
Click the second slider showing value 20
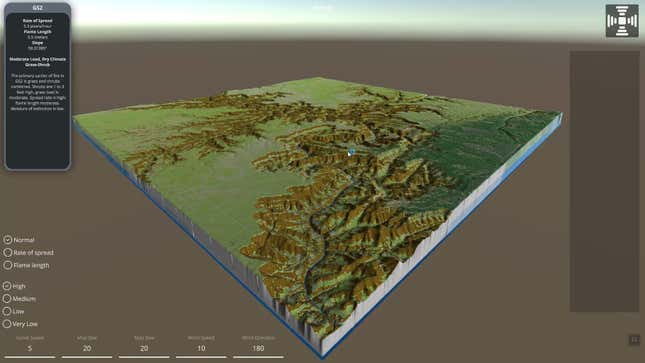coord(144,357)
